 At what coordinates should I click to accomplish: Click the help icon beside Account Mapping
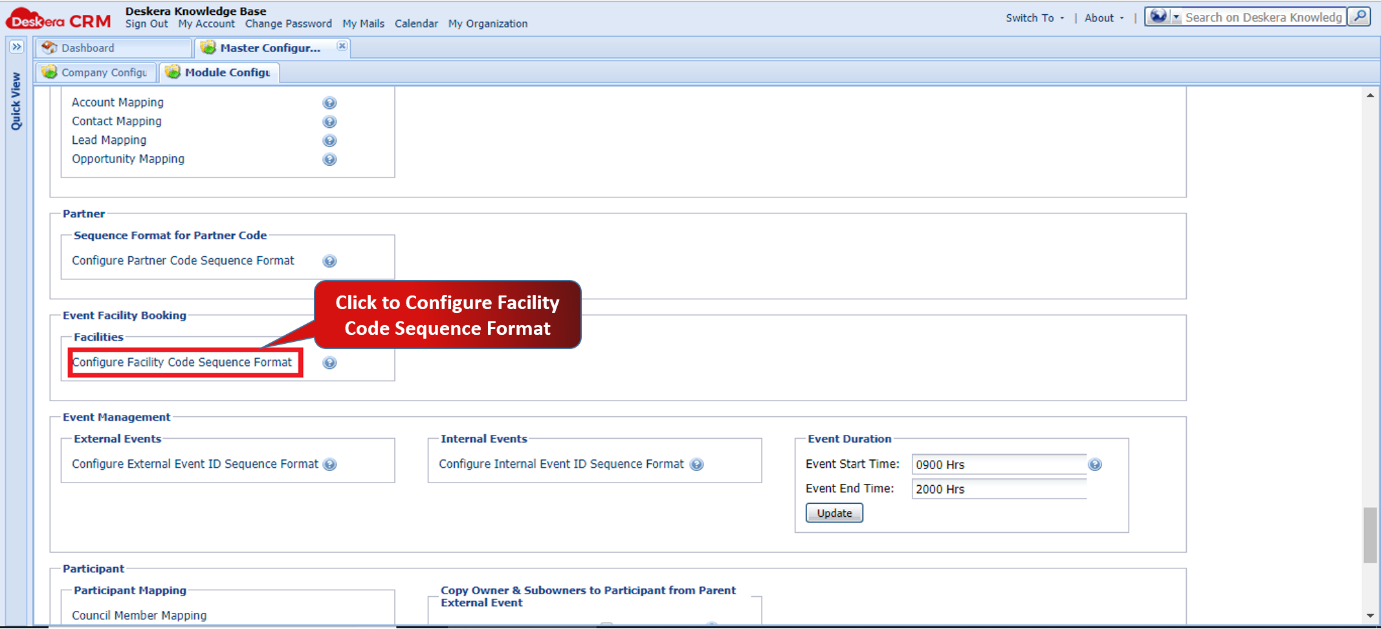(x=330, y=102)
